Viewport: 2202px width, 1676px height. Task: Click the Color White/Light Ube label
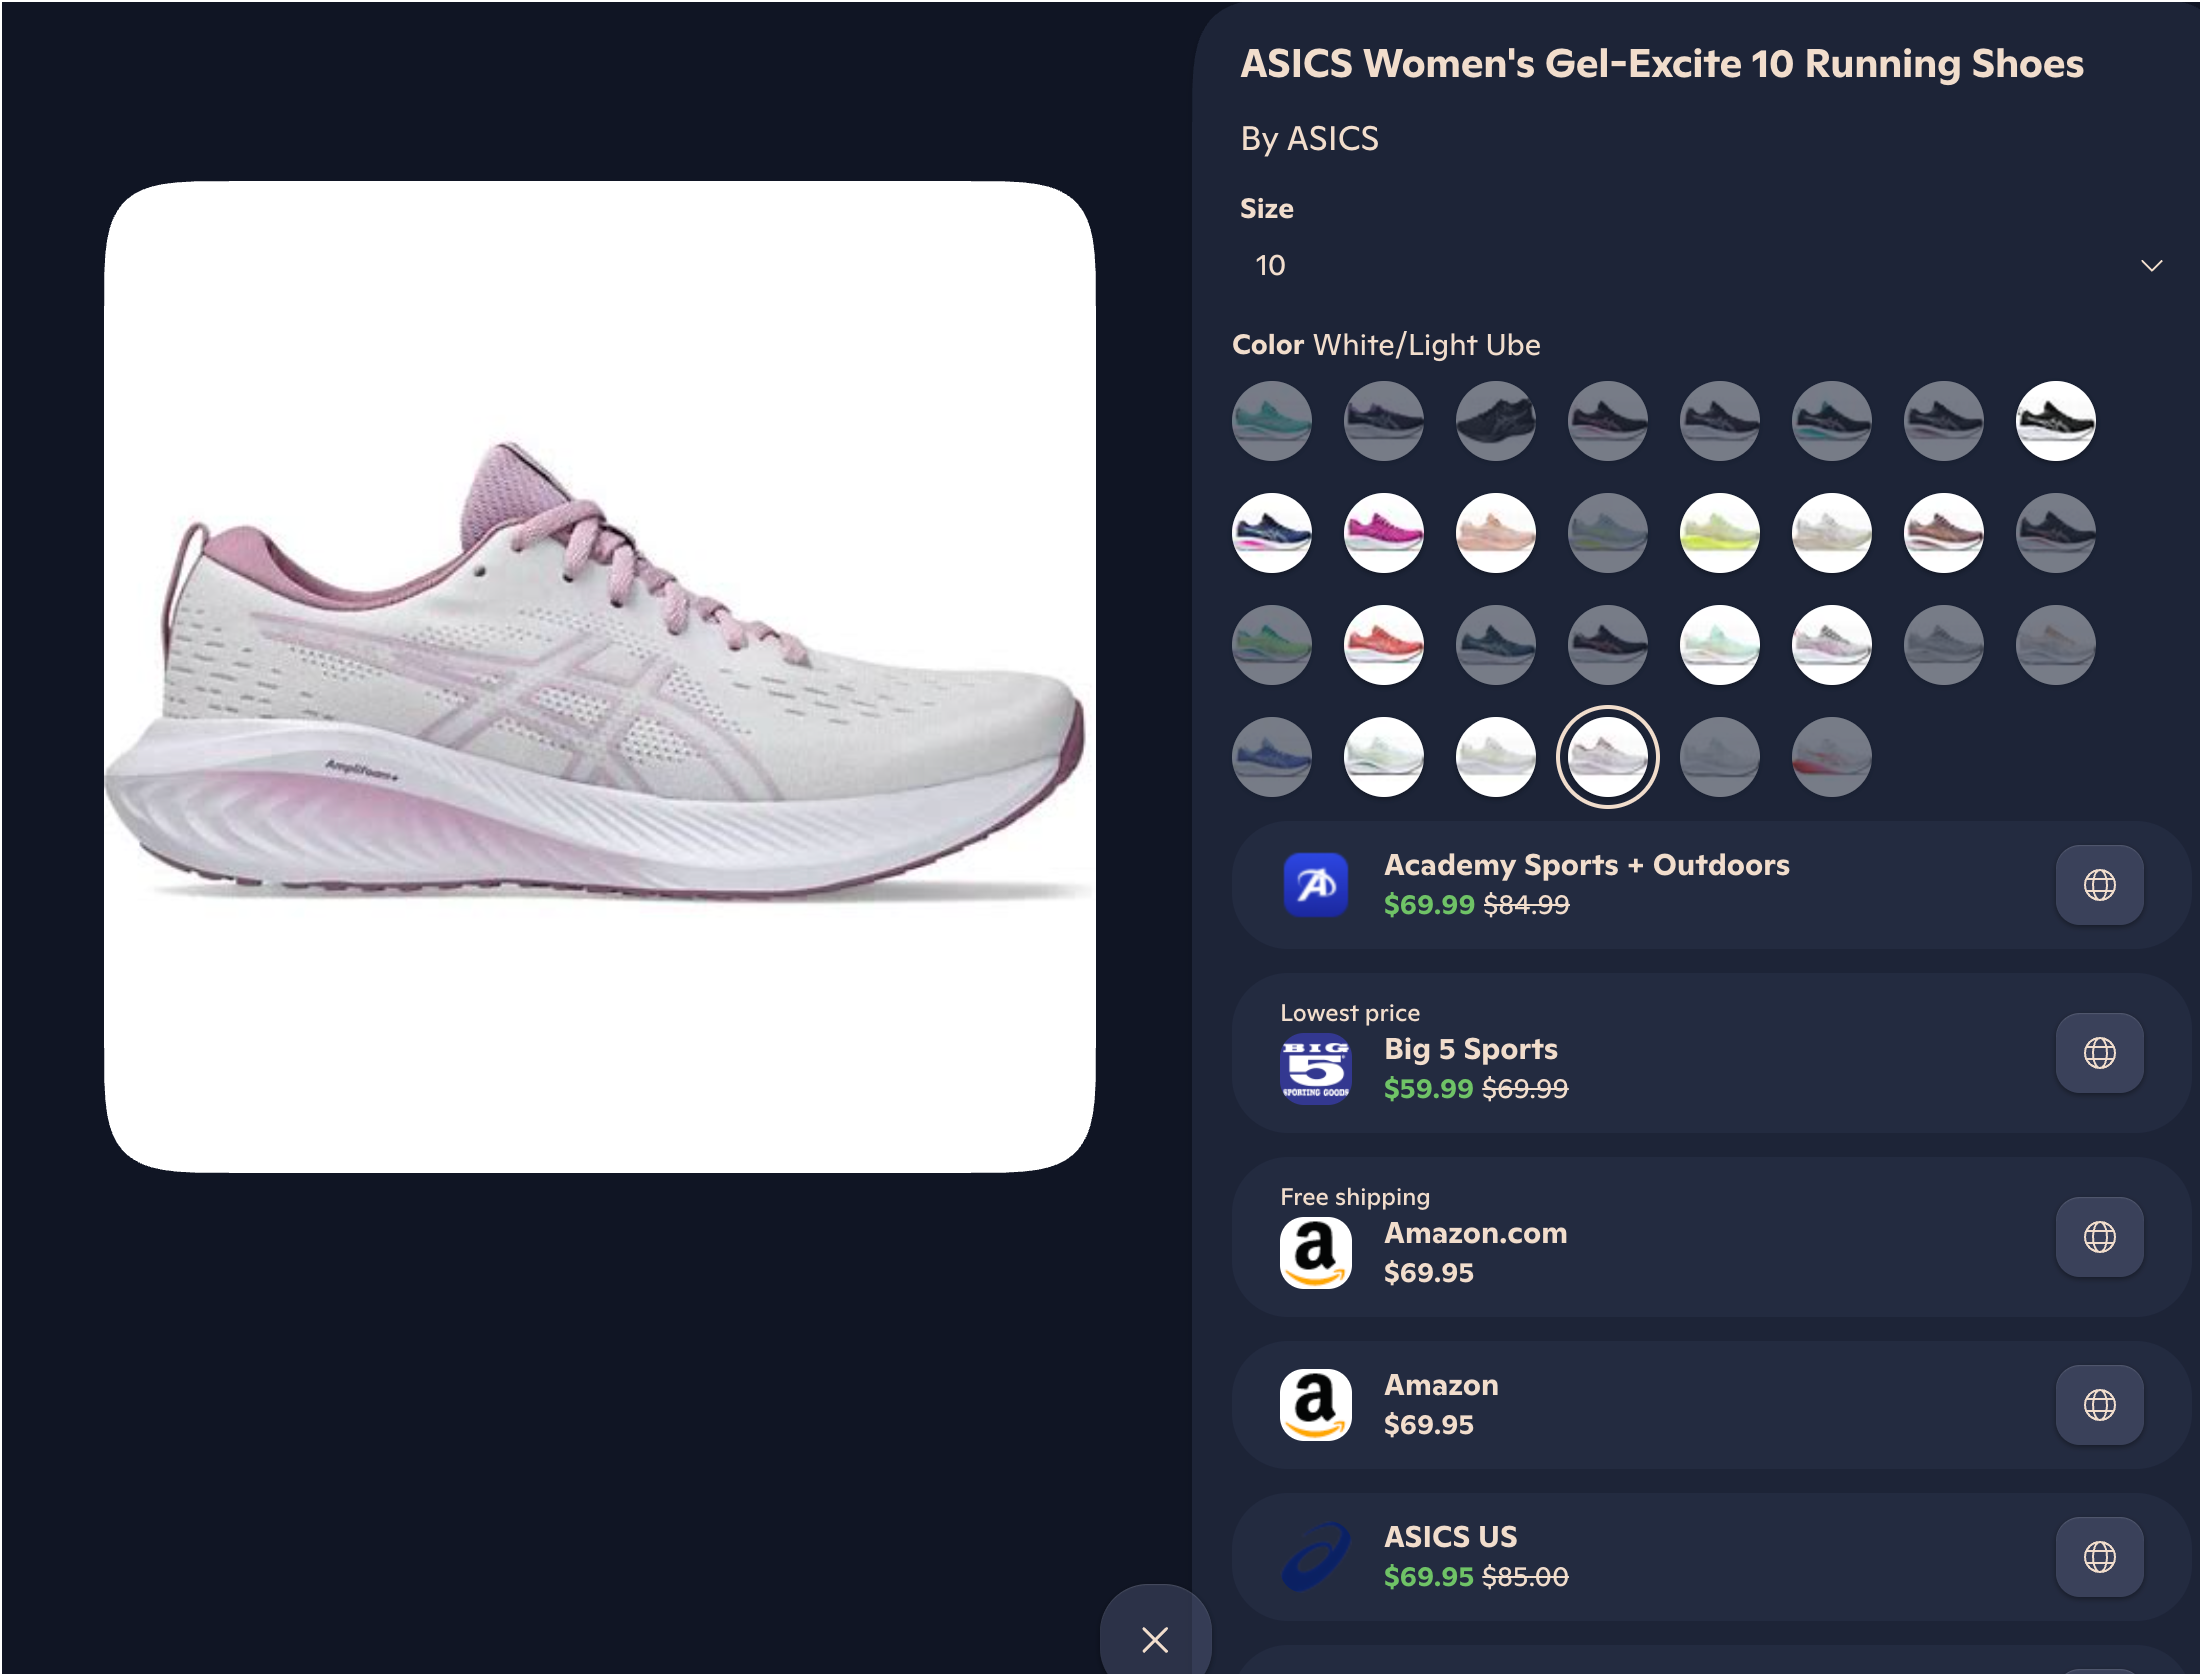(1386, 345)
